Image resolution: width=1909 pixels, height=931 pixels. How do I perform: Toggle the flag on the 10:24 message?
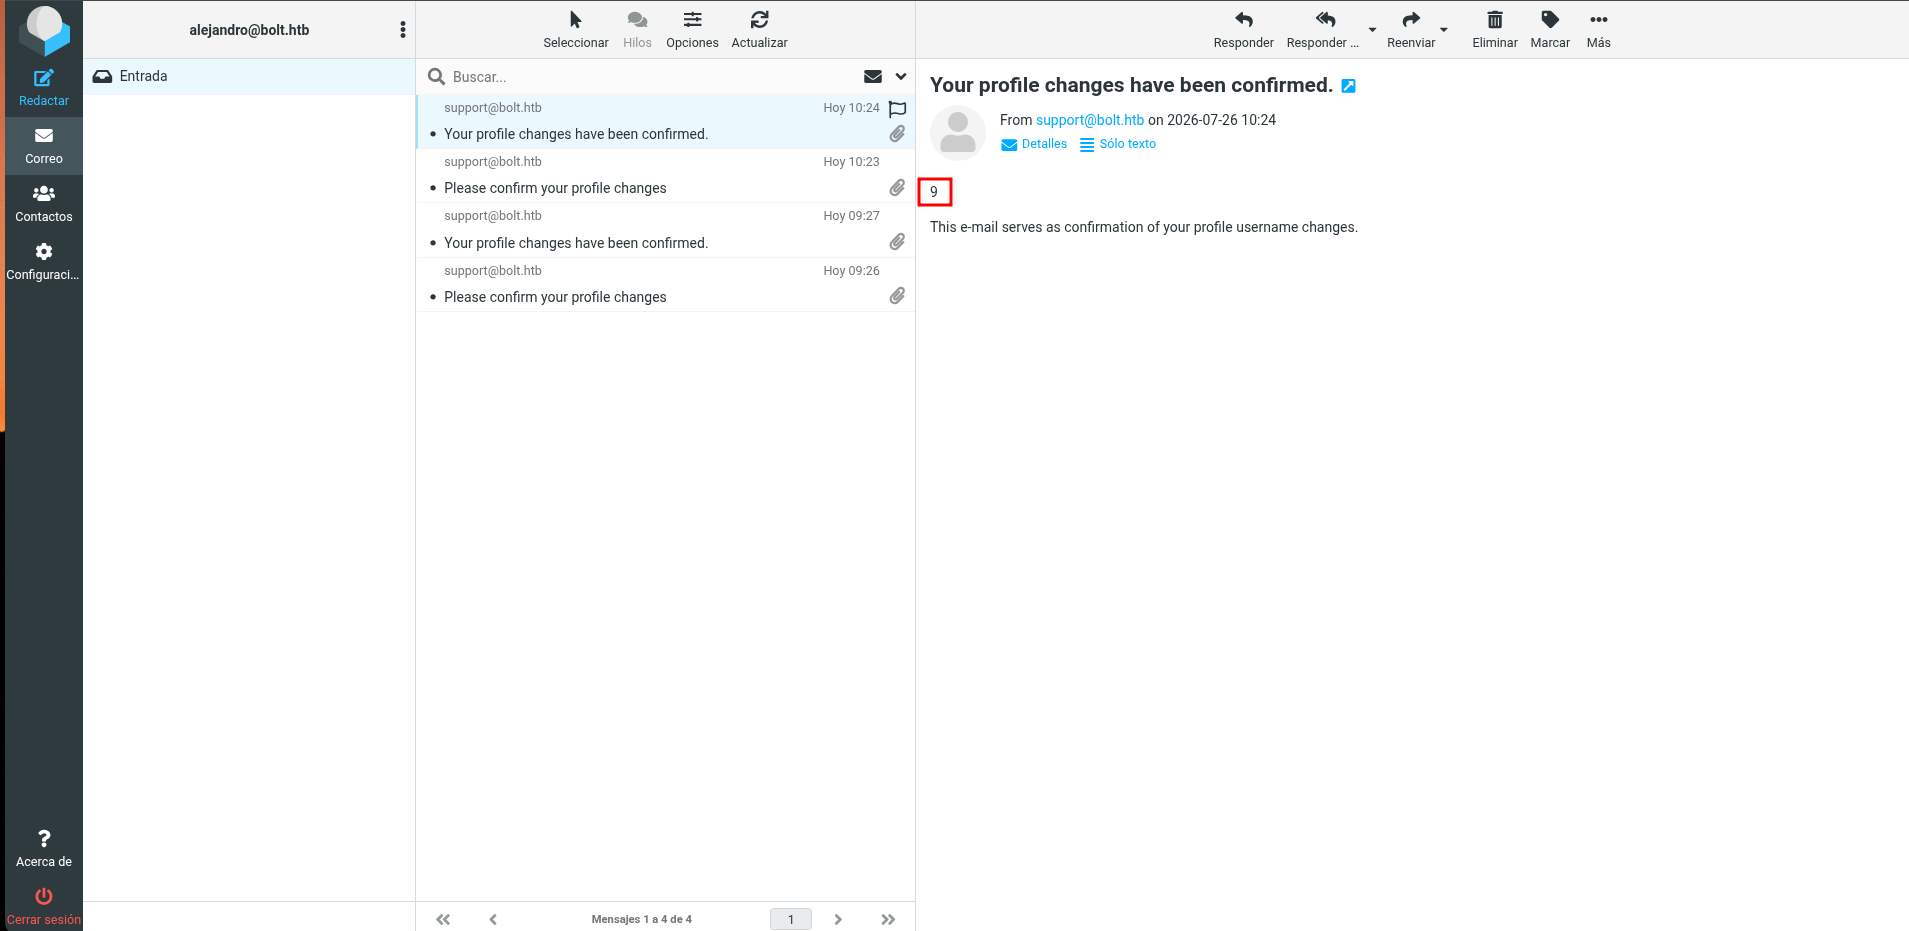[898, 108]
